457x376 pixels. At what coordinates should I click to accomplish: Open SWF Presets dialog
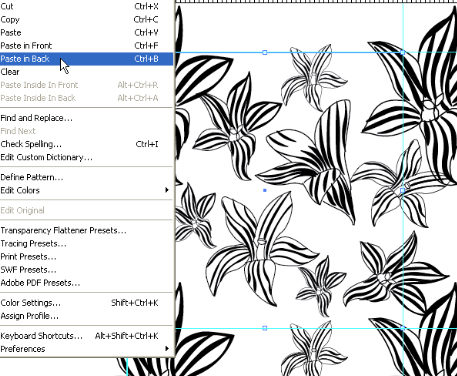[x=86, y=270]
